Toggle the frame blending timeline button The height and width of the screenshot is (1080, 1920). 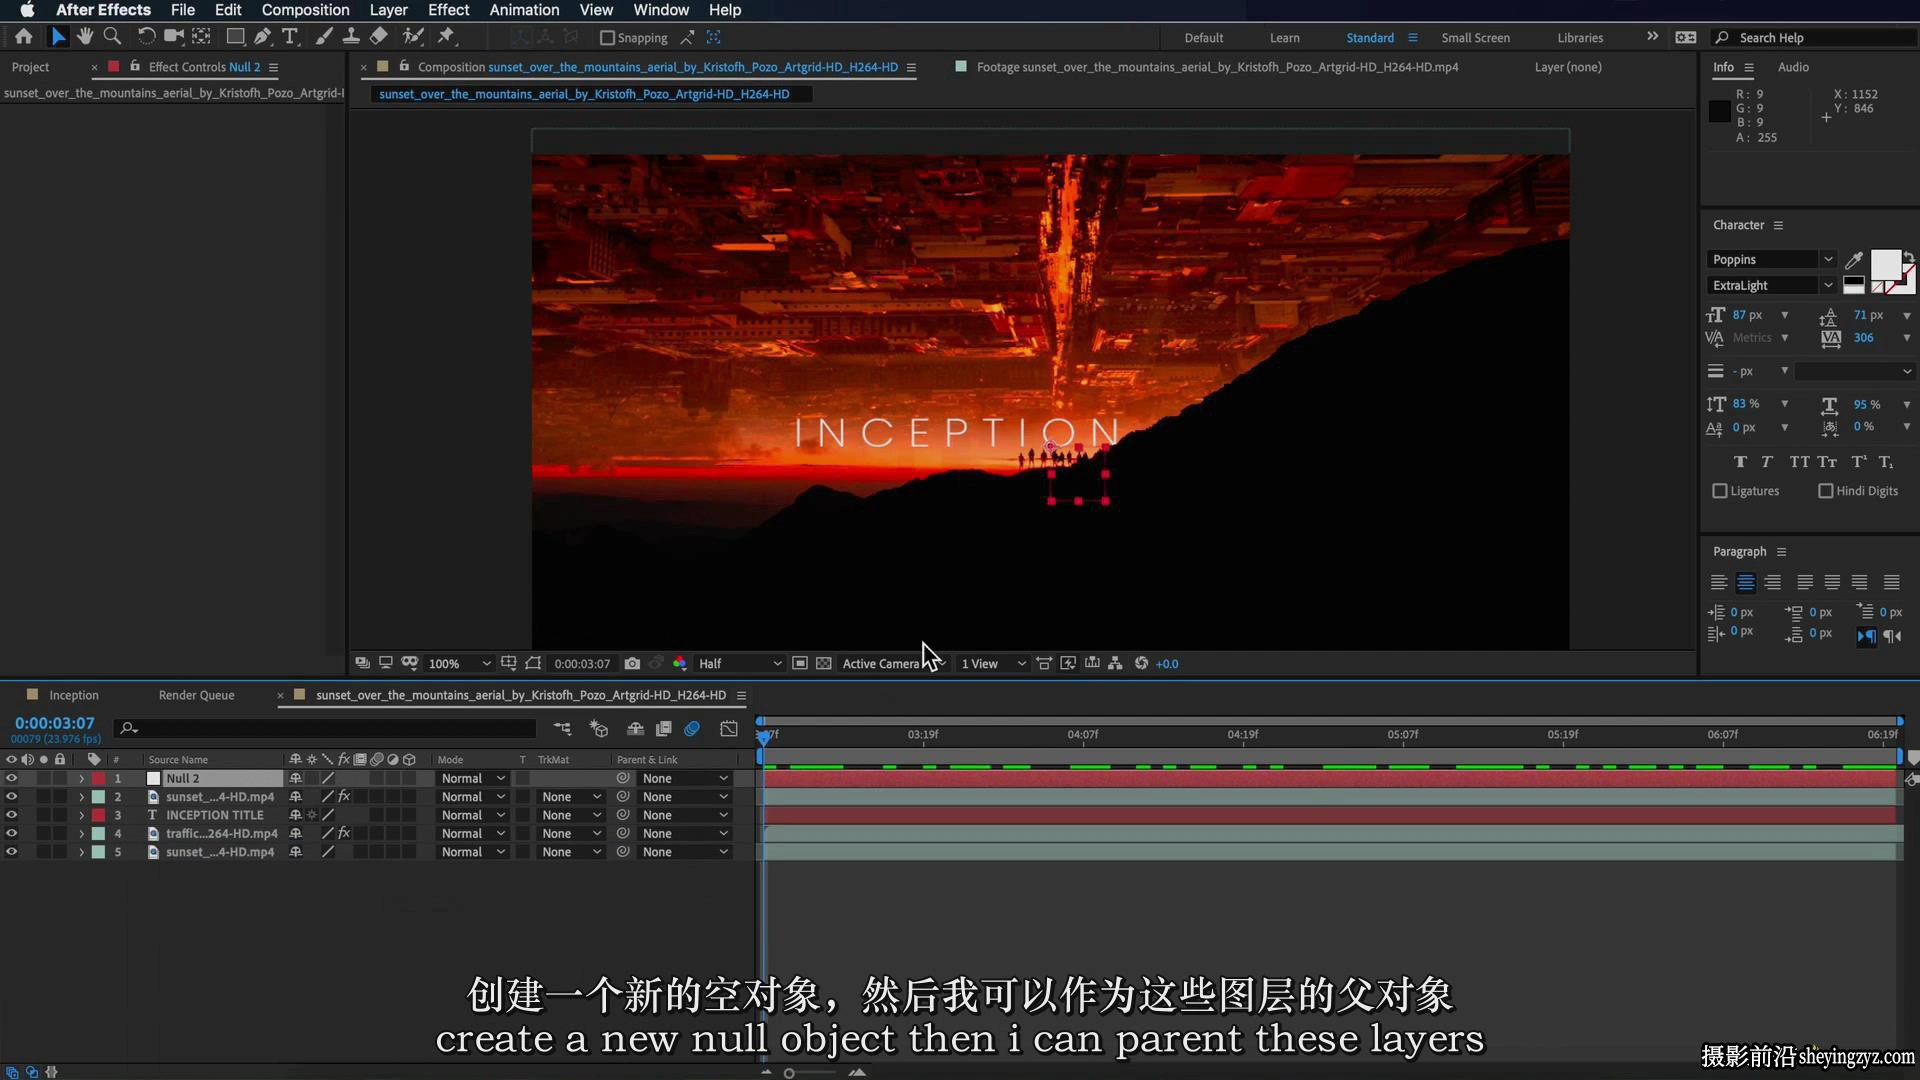click(x=663, y=729)
